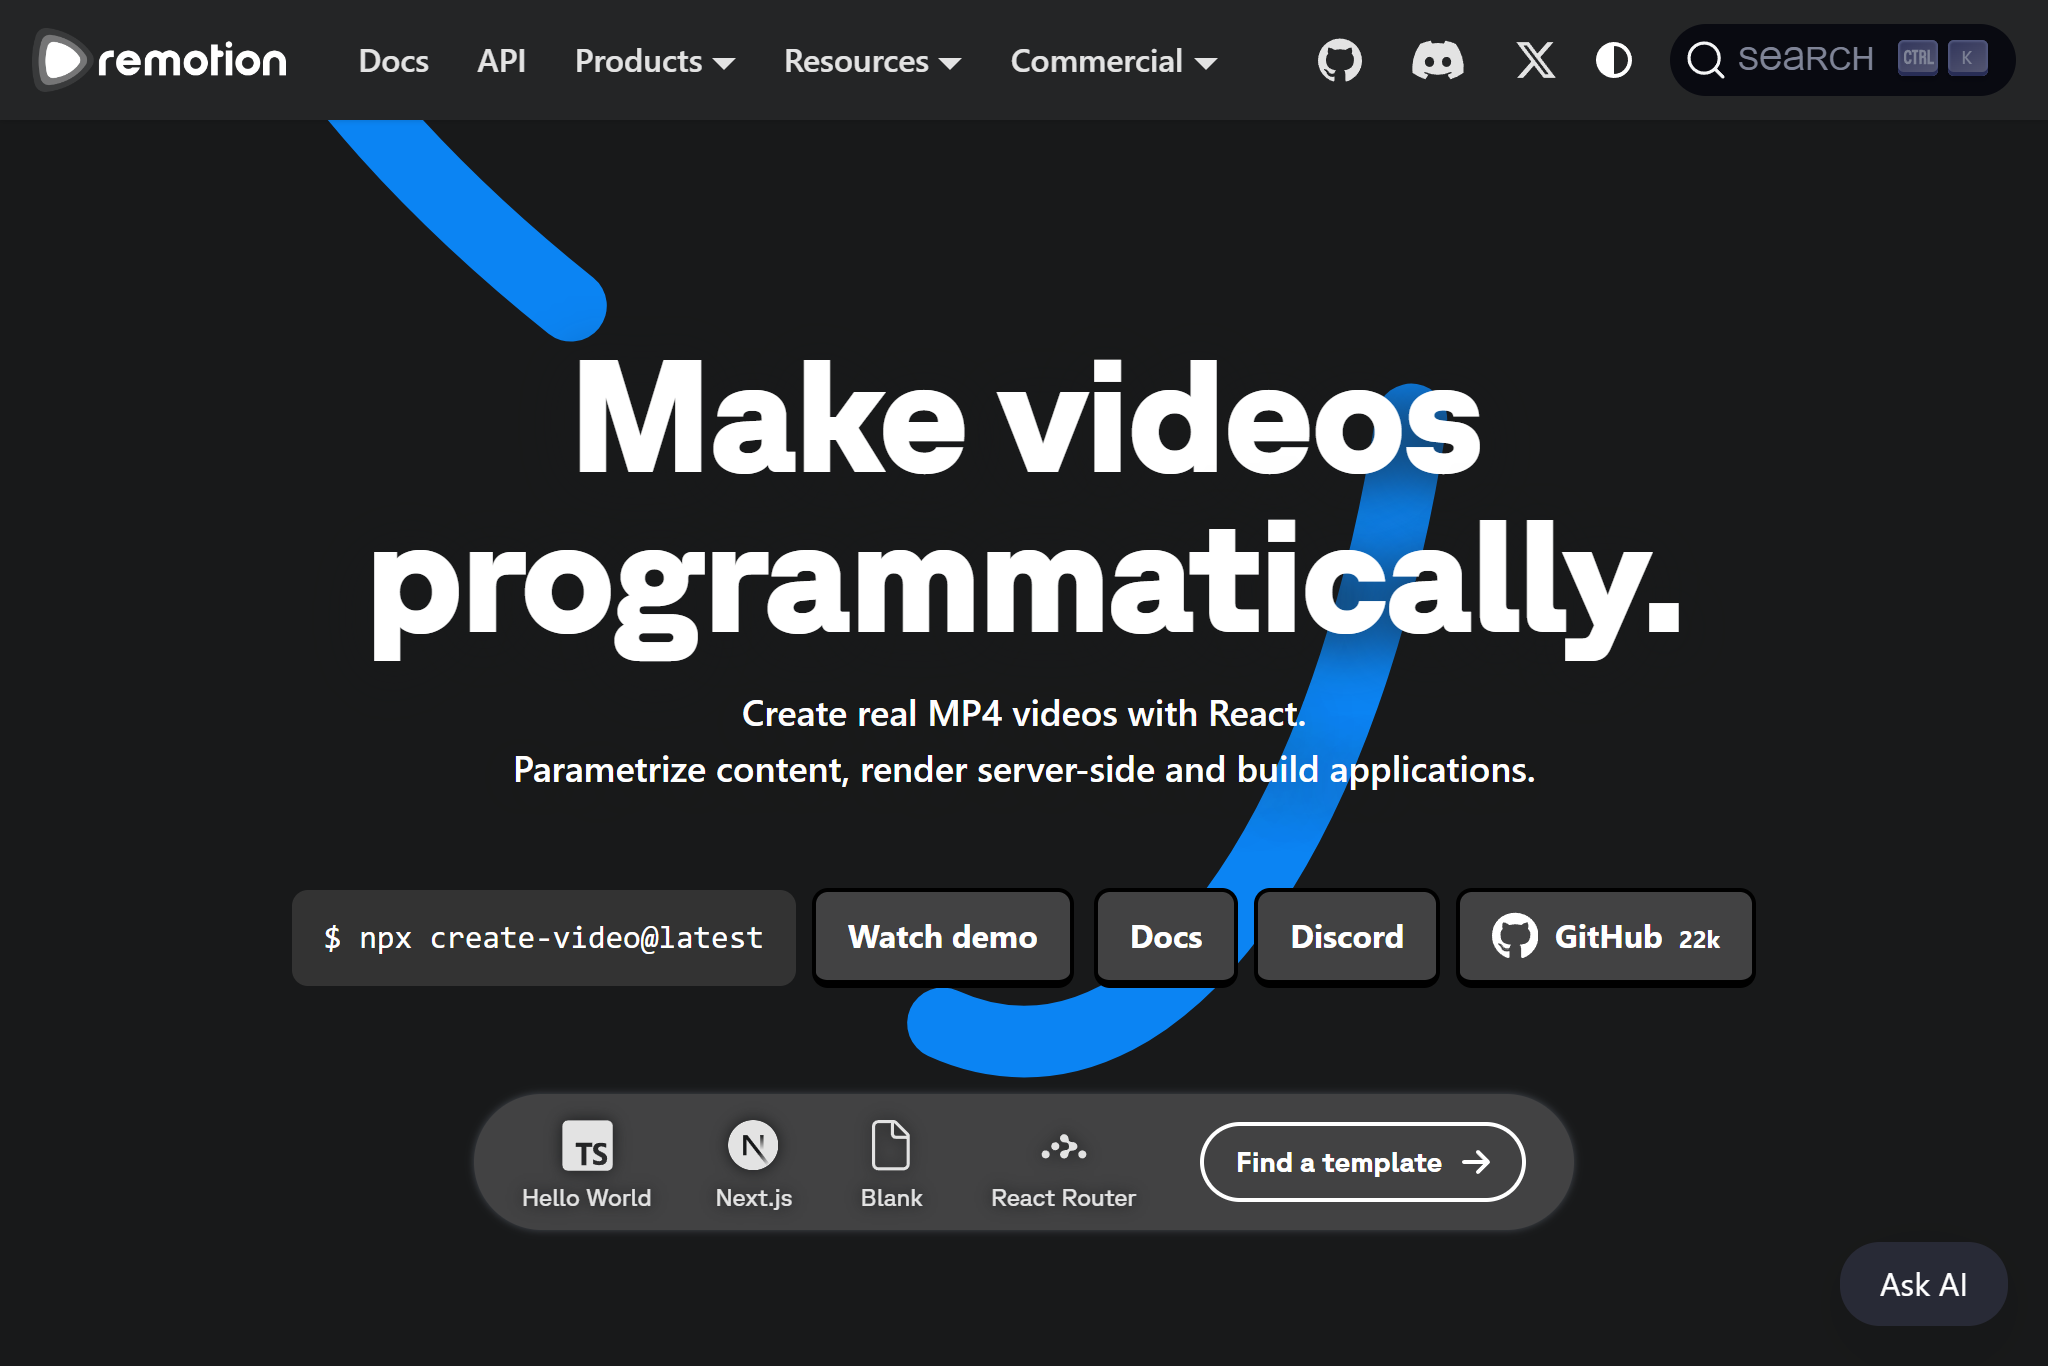This screenshot has width=2048, height=1366.
Task: Click the Find a template button
Action: 1361,1162
